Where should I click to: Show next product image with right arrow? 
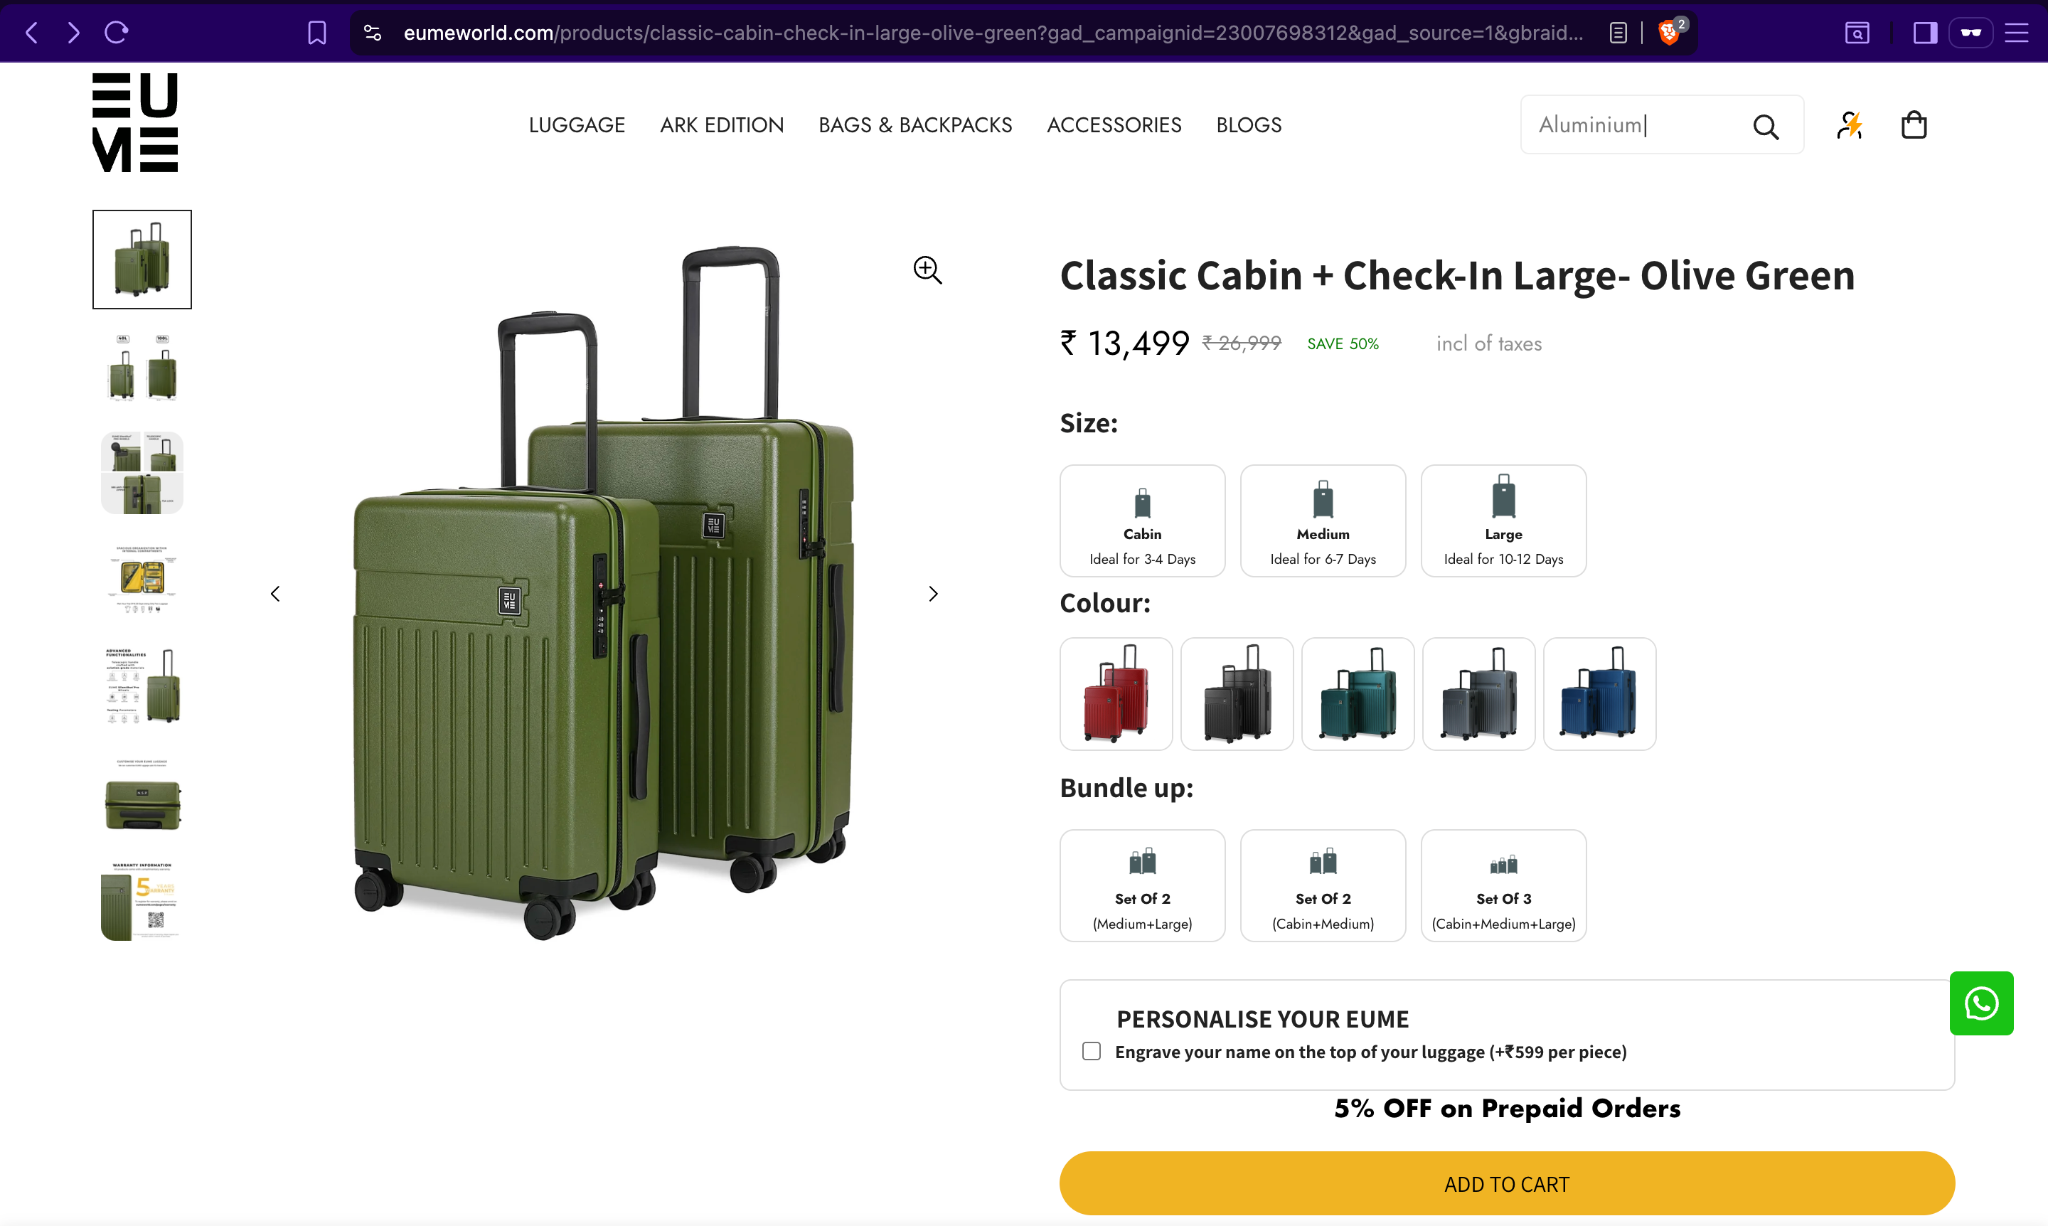(x=933, y=594)
